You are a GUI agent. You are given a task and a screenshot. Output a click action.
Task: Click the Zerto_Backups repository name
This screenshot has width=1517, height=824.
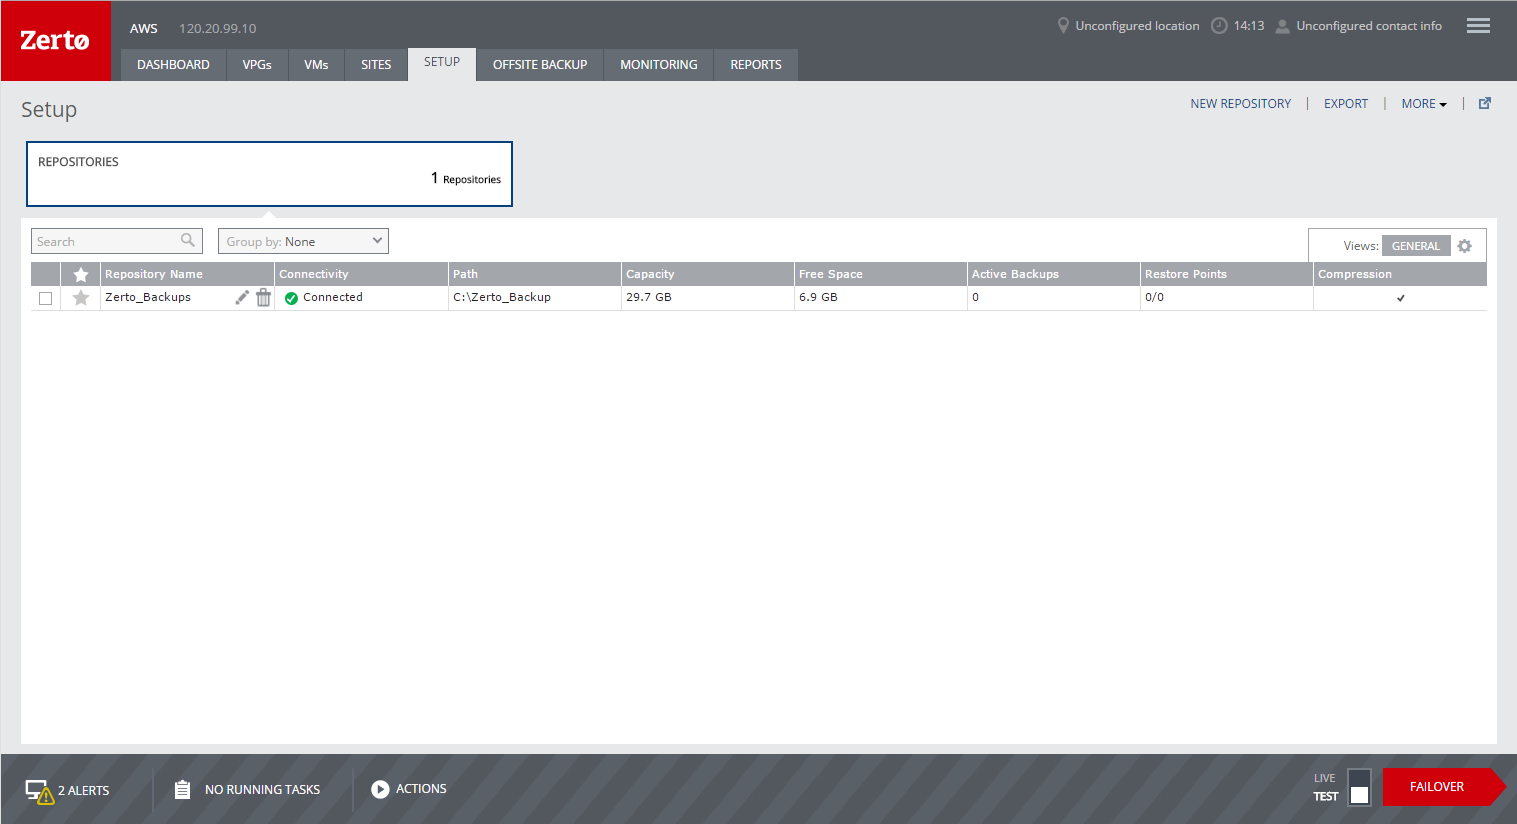148,297
